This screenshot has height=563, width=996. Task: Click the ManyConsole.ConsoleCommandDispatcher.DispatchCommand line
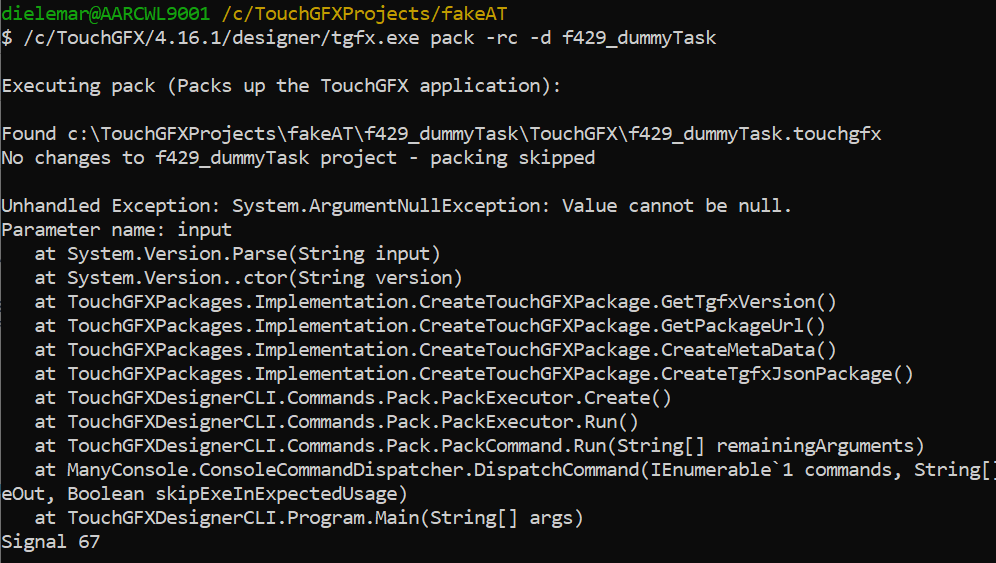coord(515,470)
